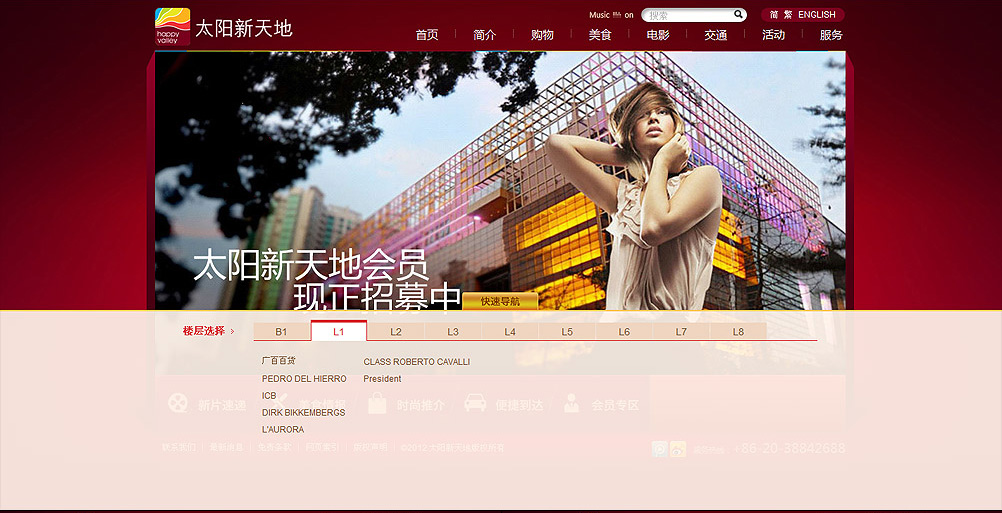1002x513 pixels.
Task: Switch the language to ENGLISH
Action: (x=817, y=15)
